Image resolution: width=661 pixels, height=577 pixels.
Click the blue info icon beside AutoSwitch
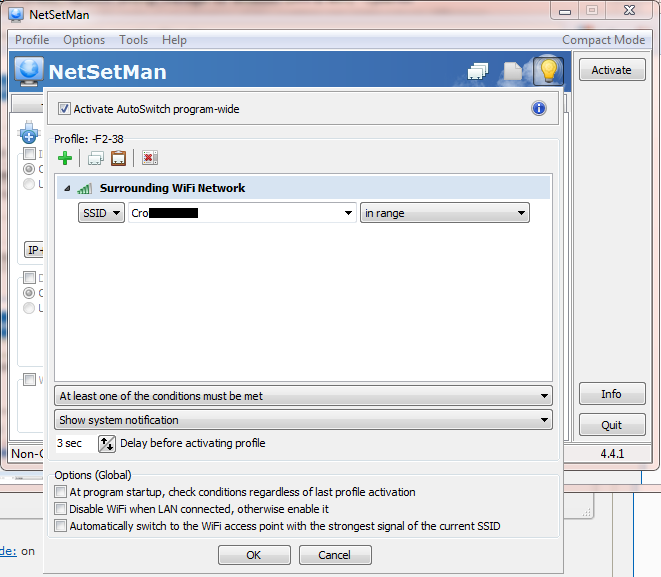pyautogui.click(x=539, y=108)
